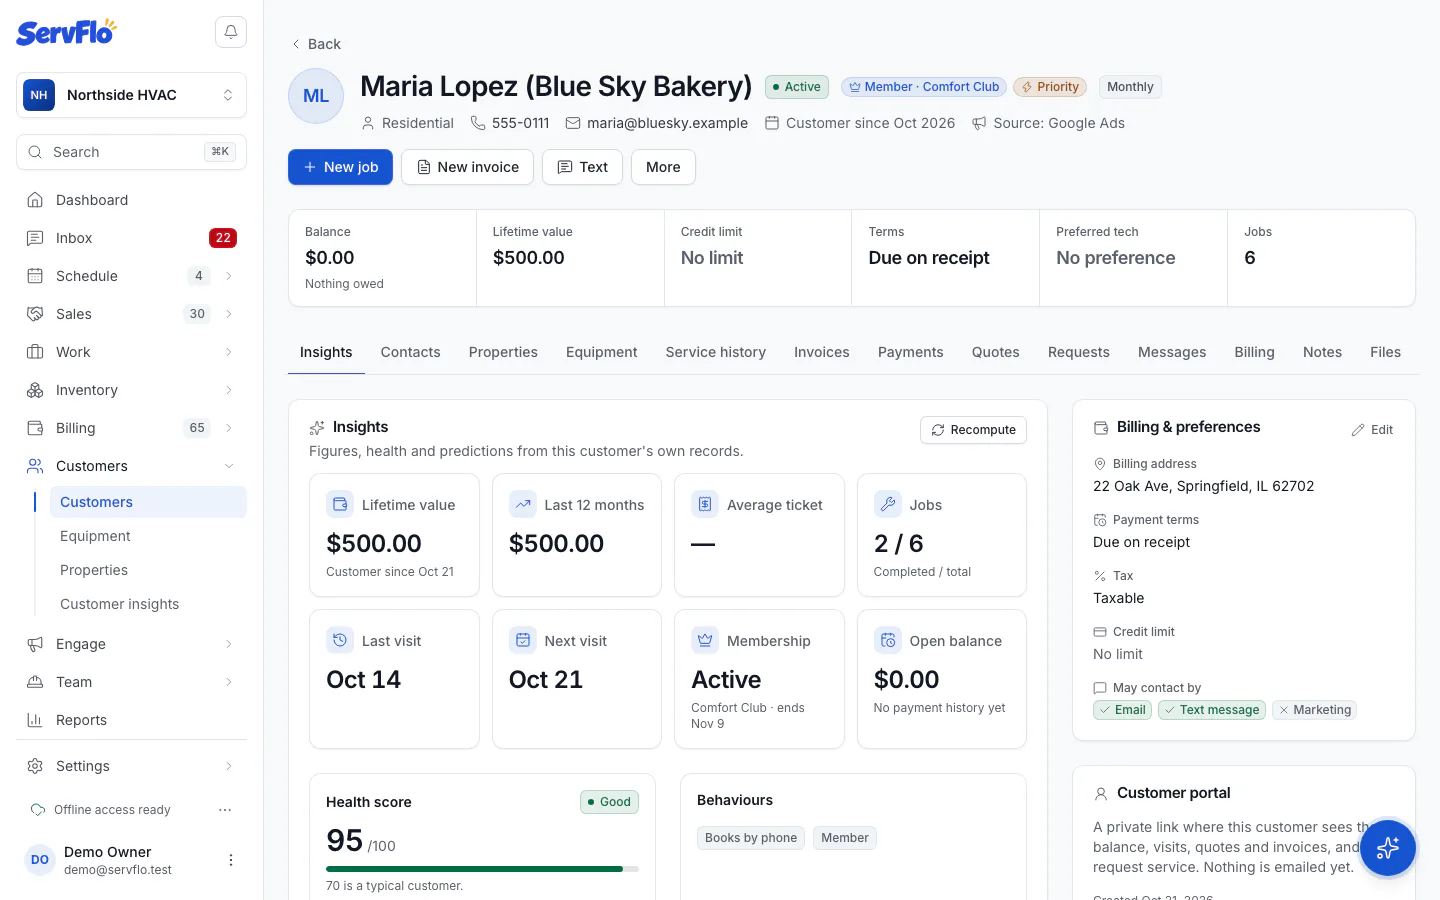Viewport: 1440px width, 900px height.
Task: Switch to the Equipment tab
Action: 601,352
